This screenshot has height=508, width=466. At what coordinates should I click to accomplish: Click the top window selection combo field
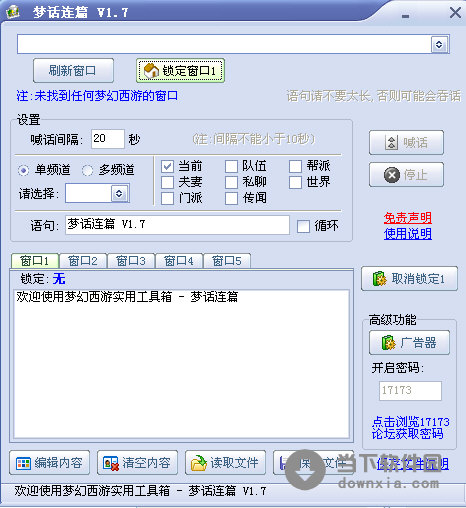tap(233, 44)
